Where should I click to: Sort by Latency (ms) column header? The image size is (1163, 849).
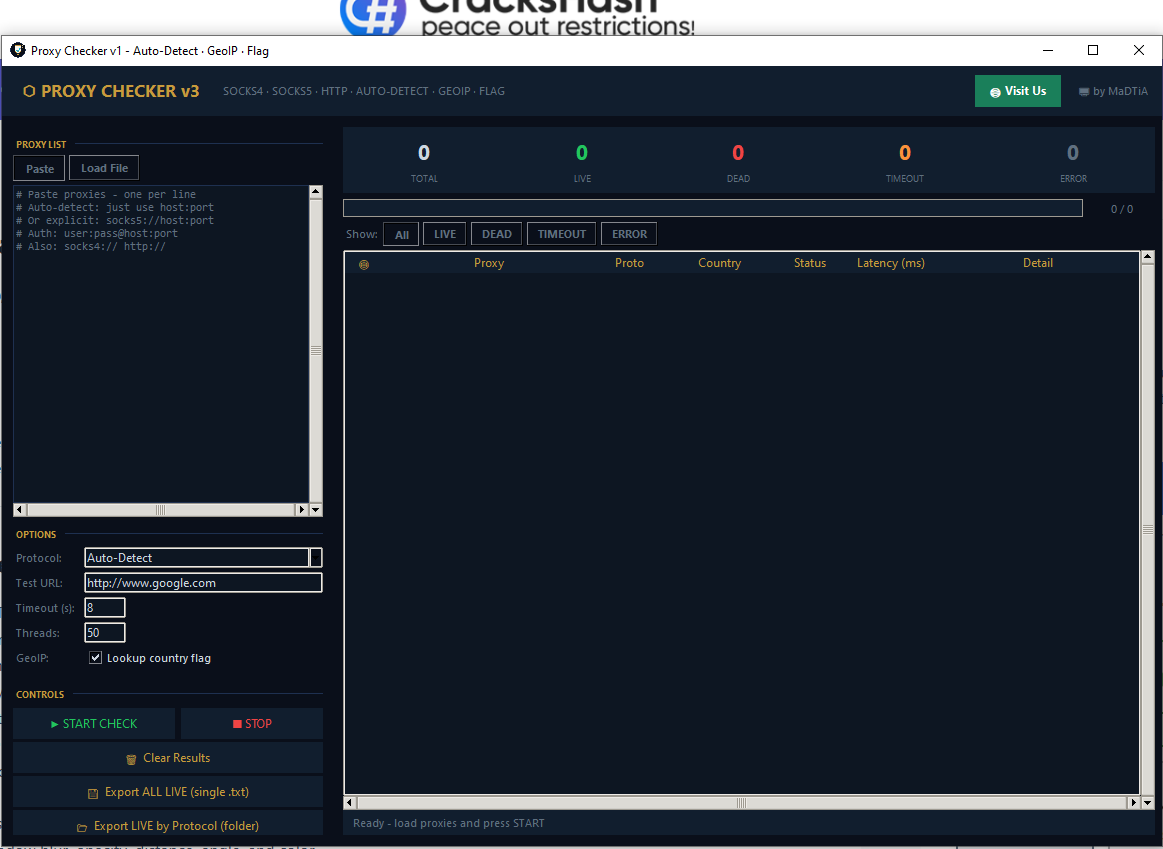pos(890,263)
